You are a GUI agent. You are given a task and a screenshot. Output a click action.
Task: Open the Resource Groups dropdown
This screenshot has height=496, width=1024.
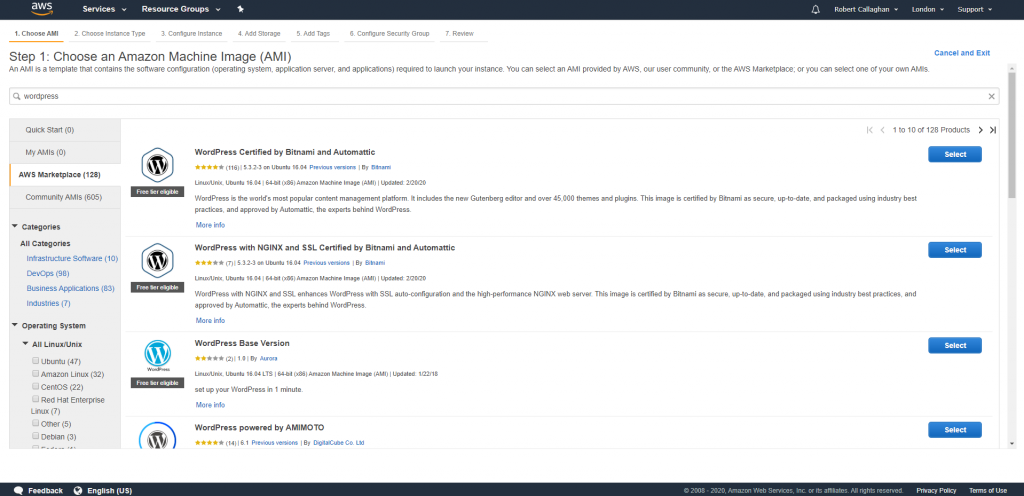coord(181,10)
